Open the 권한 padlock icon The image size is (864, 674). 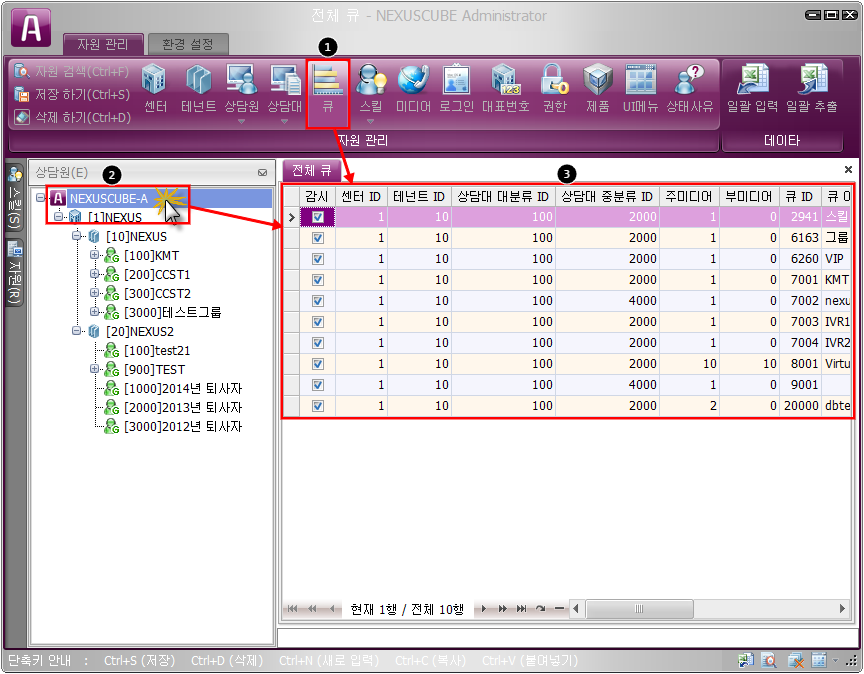(554, 88)
